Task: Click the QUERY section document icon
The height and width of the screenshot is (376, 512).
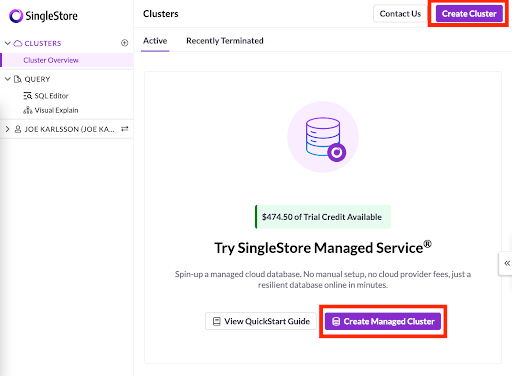Action: [17, 79]
